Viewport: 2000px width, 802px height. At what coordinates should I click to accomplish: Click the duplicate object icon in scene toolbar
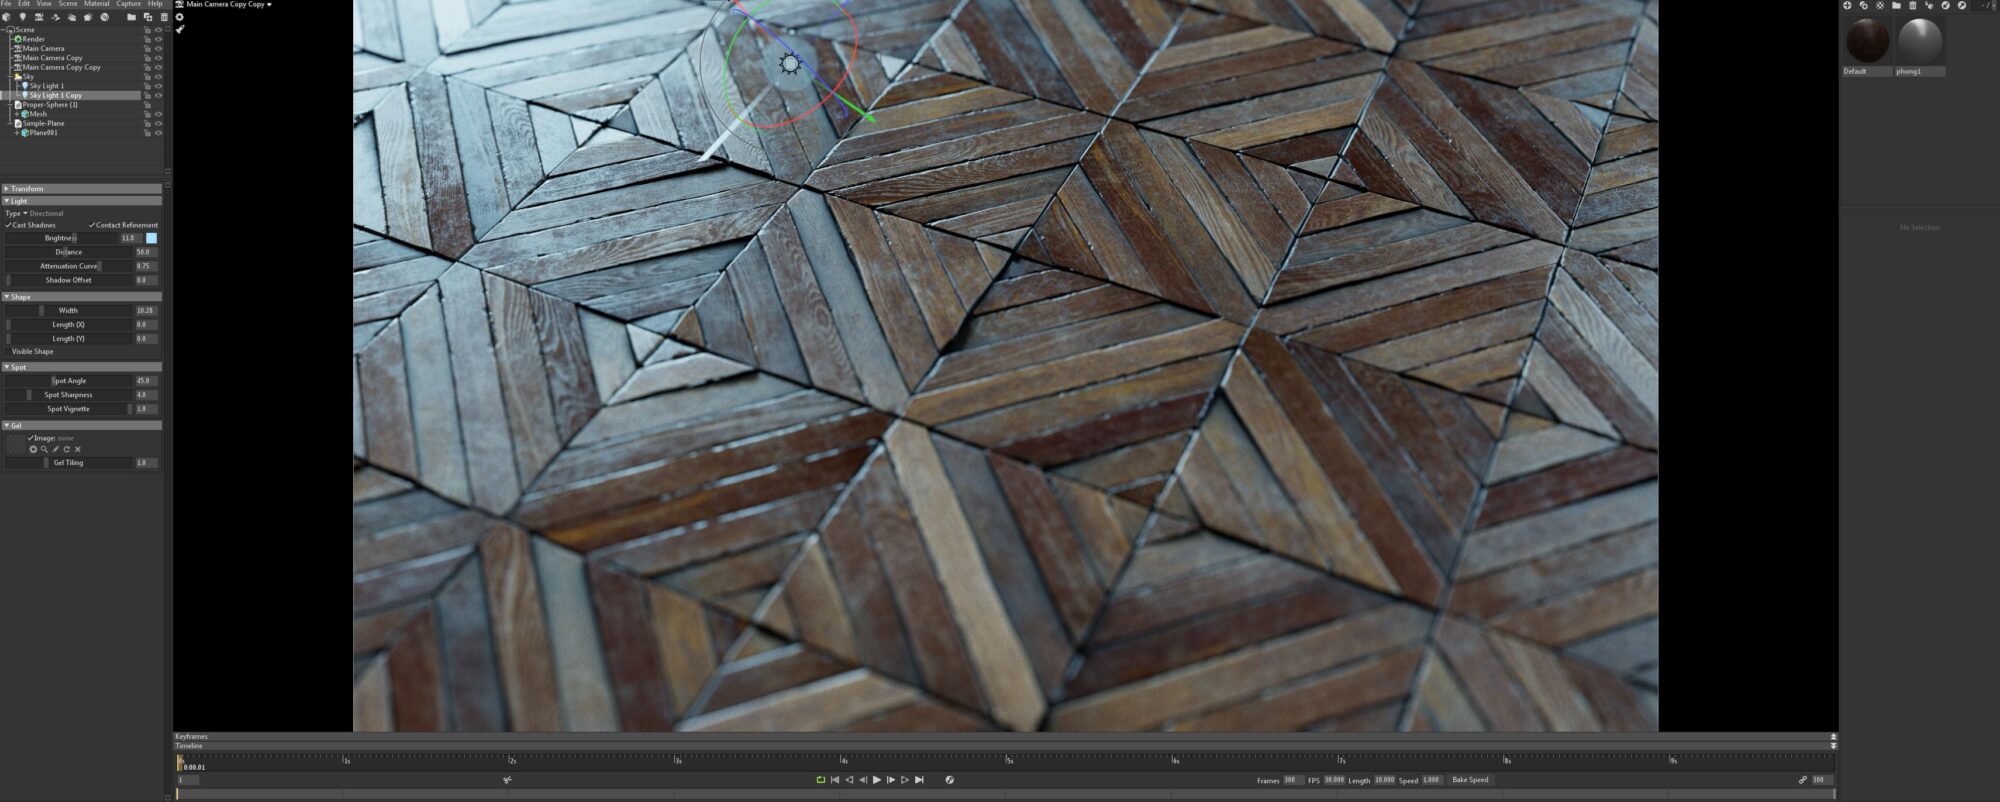click(x=148, y=17)
